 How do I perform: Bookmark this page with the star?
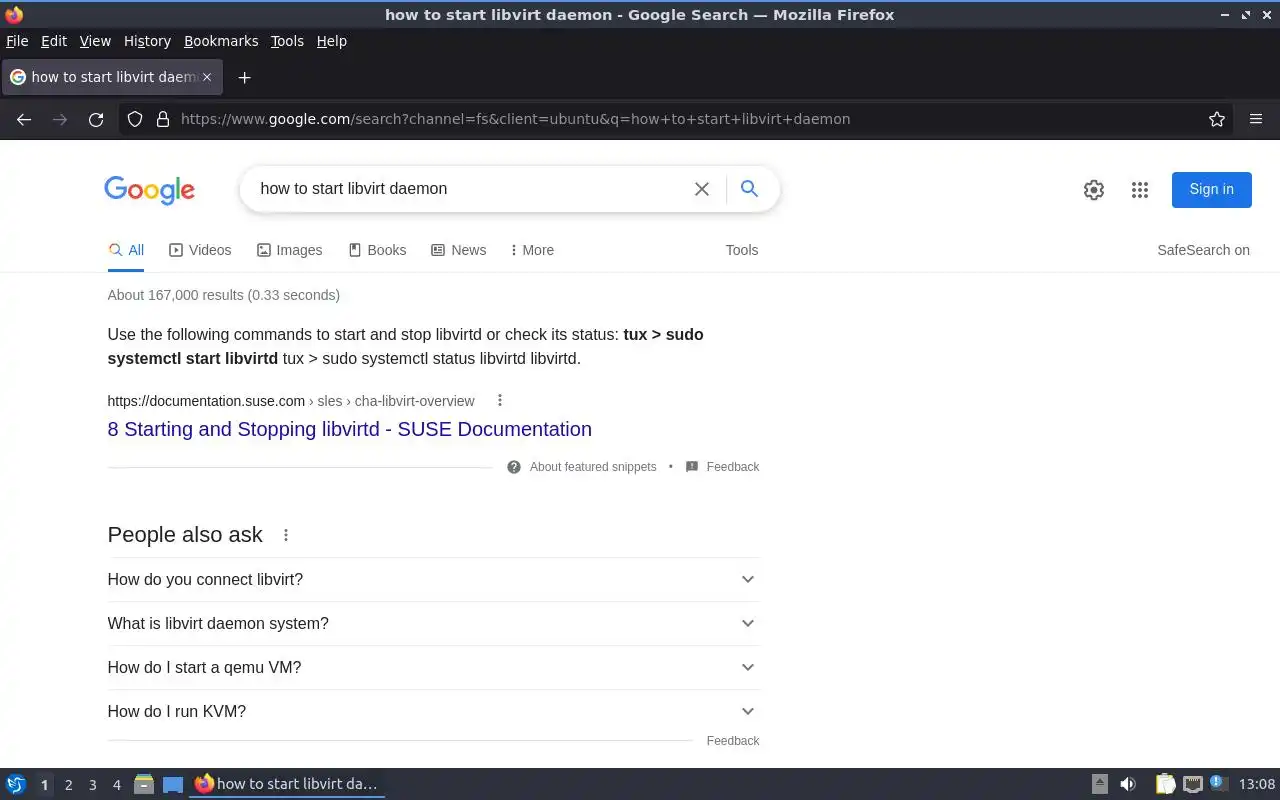(1217, 119)
